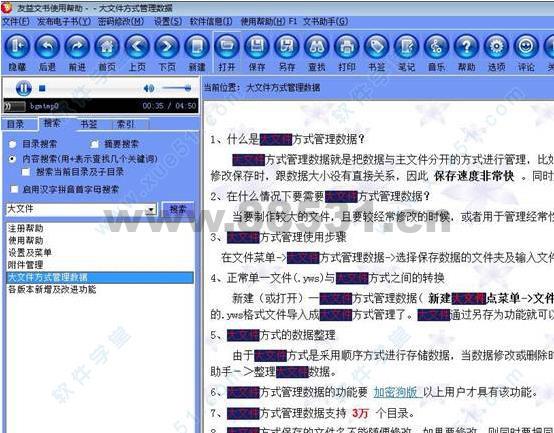Viewport: 554px width, 433px height.
Task: Open the 发布电子书(Y) menu
Action: (64, 22)
